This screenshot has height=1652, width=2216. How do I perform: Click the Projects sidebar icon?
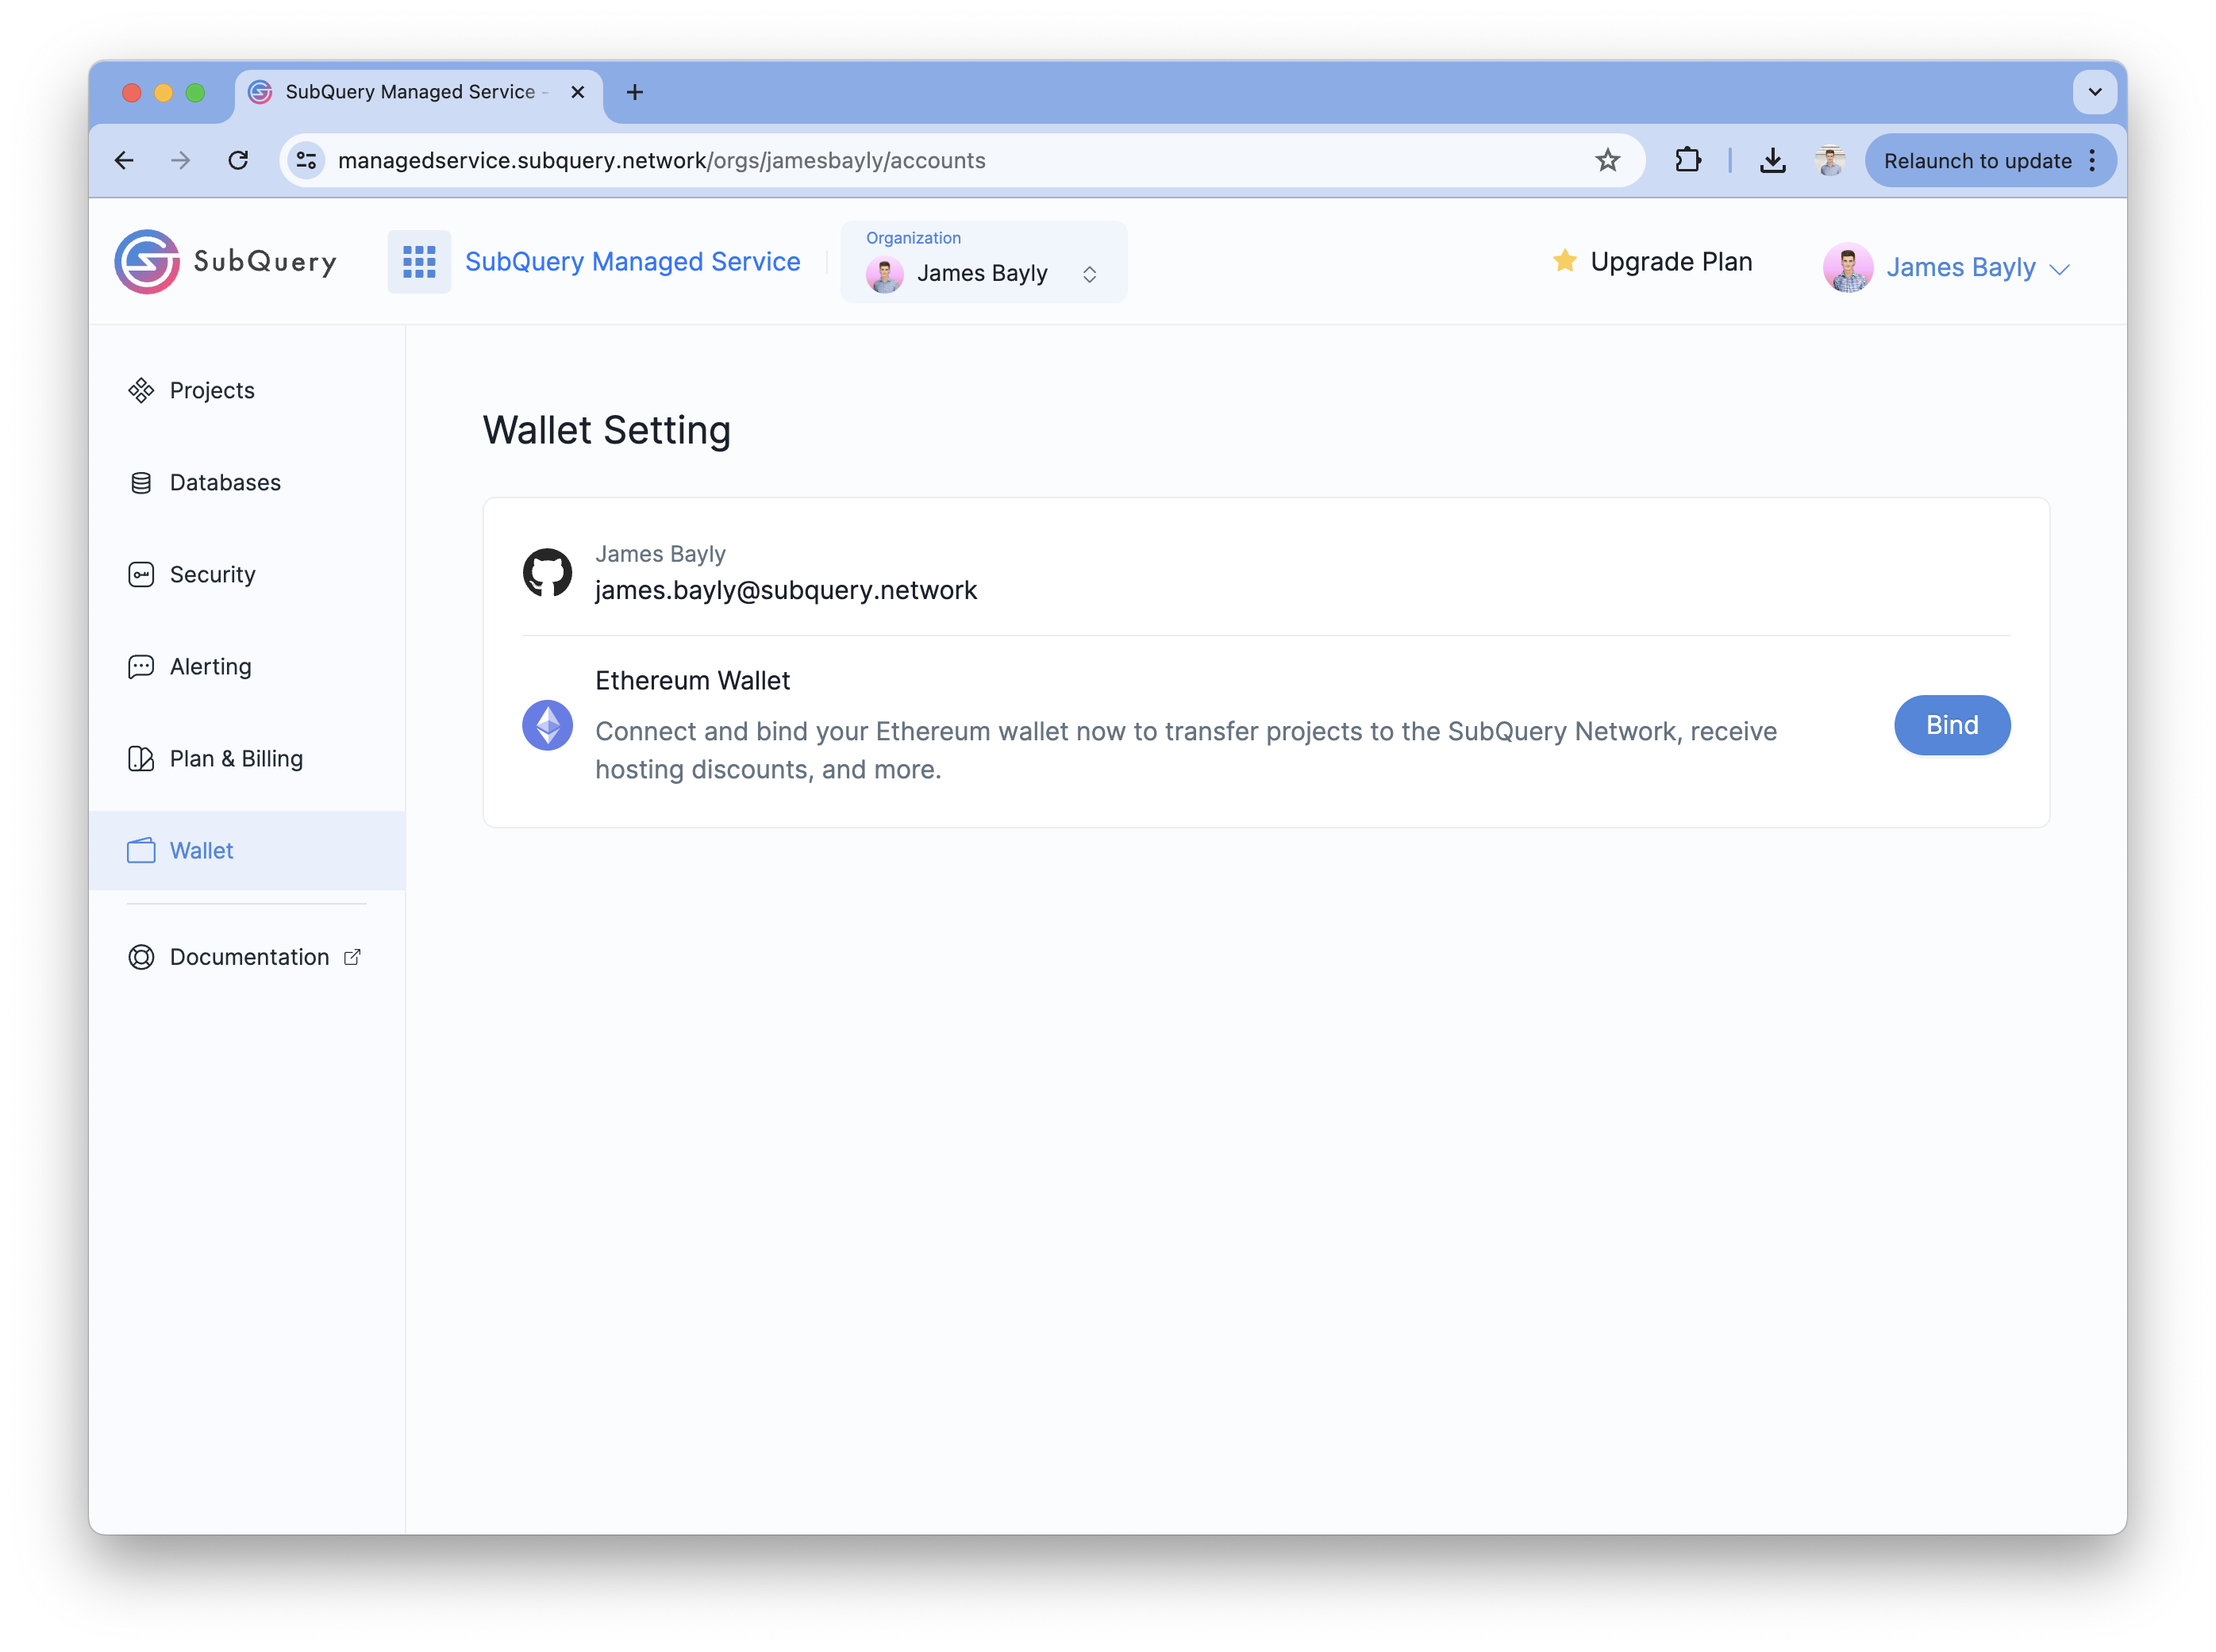(x=140, y=389)
